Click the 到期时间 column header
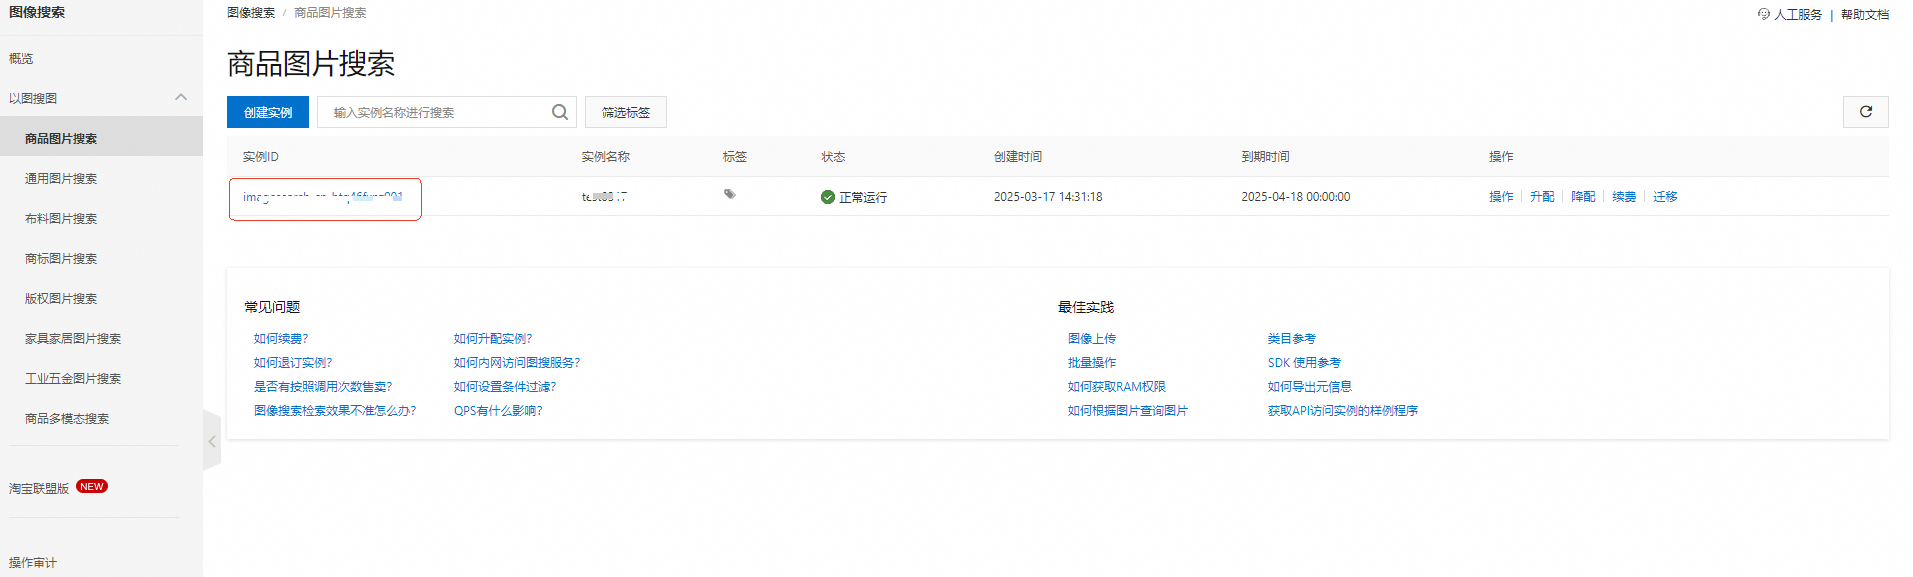The height and width of the screenshot is (577, 1913). pos(1266,157)
